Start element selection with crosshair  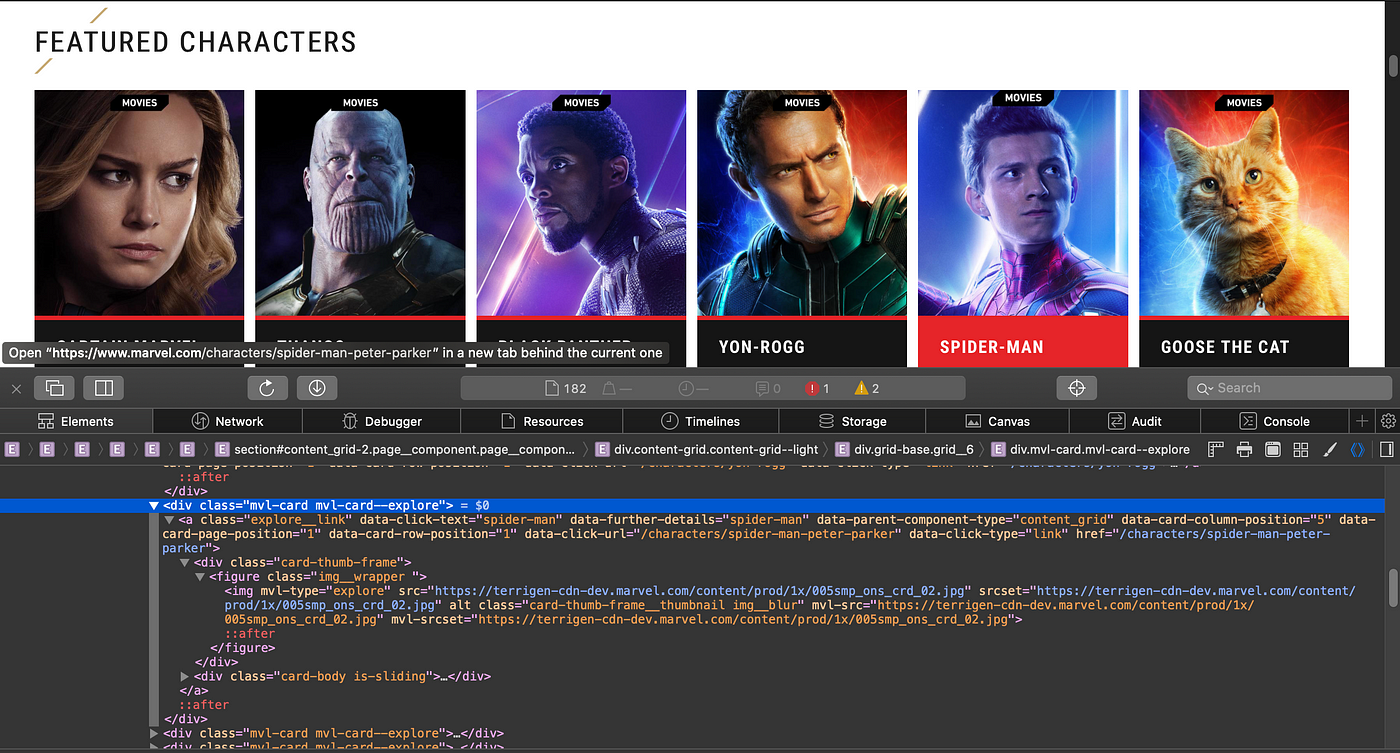click(1077, 388)
